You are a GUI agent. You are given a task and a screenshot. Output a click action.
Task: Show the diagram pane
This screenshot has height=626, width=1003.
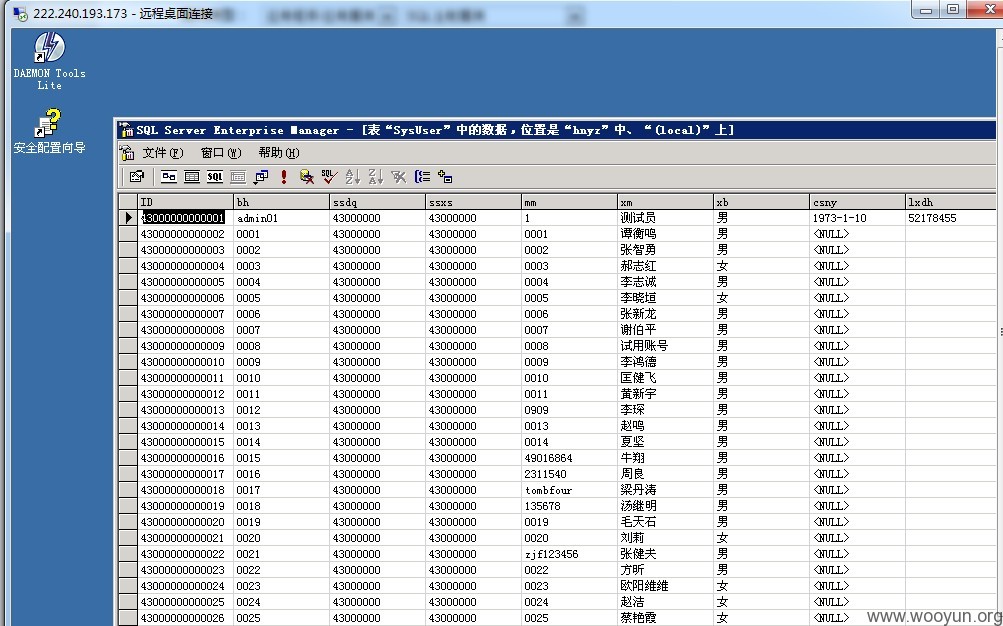169,176
